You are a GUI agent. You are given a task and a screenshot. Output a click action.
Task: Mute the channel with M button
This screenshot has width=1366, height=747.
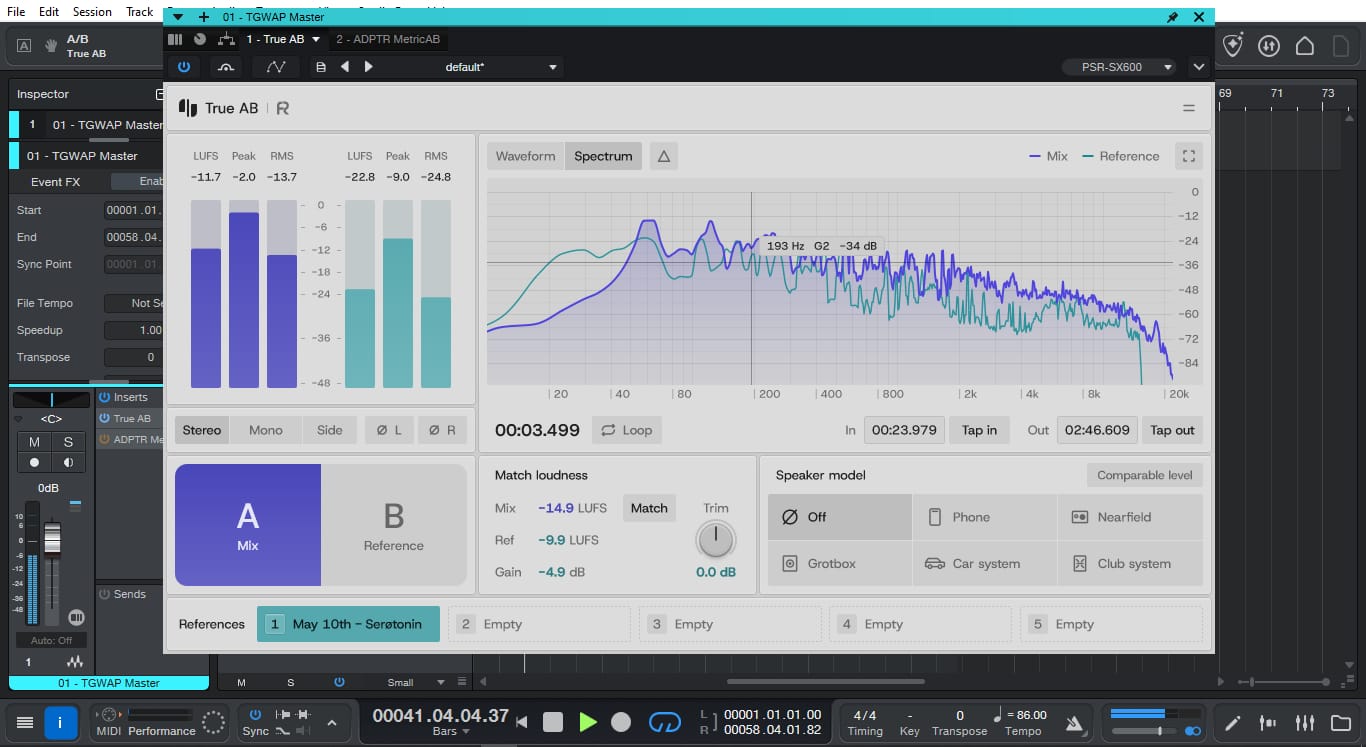pos(35,442)
